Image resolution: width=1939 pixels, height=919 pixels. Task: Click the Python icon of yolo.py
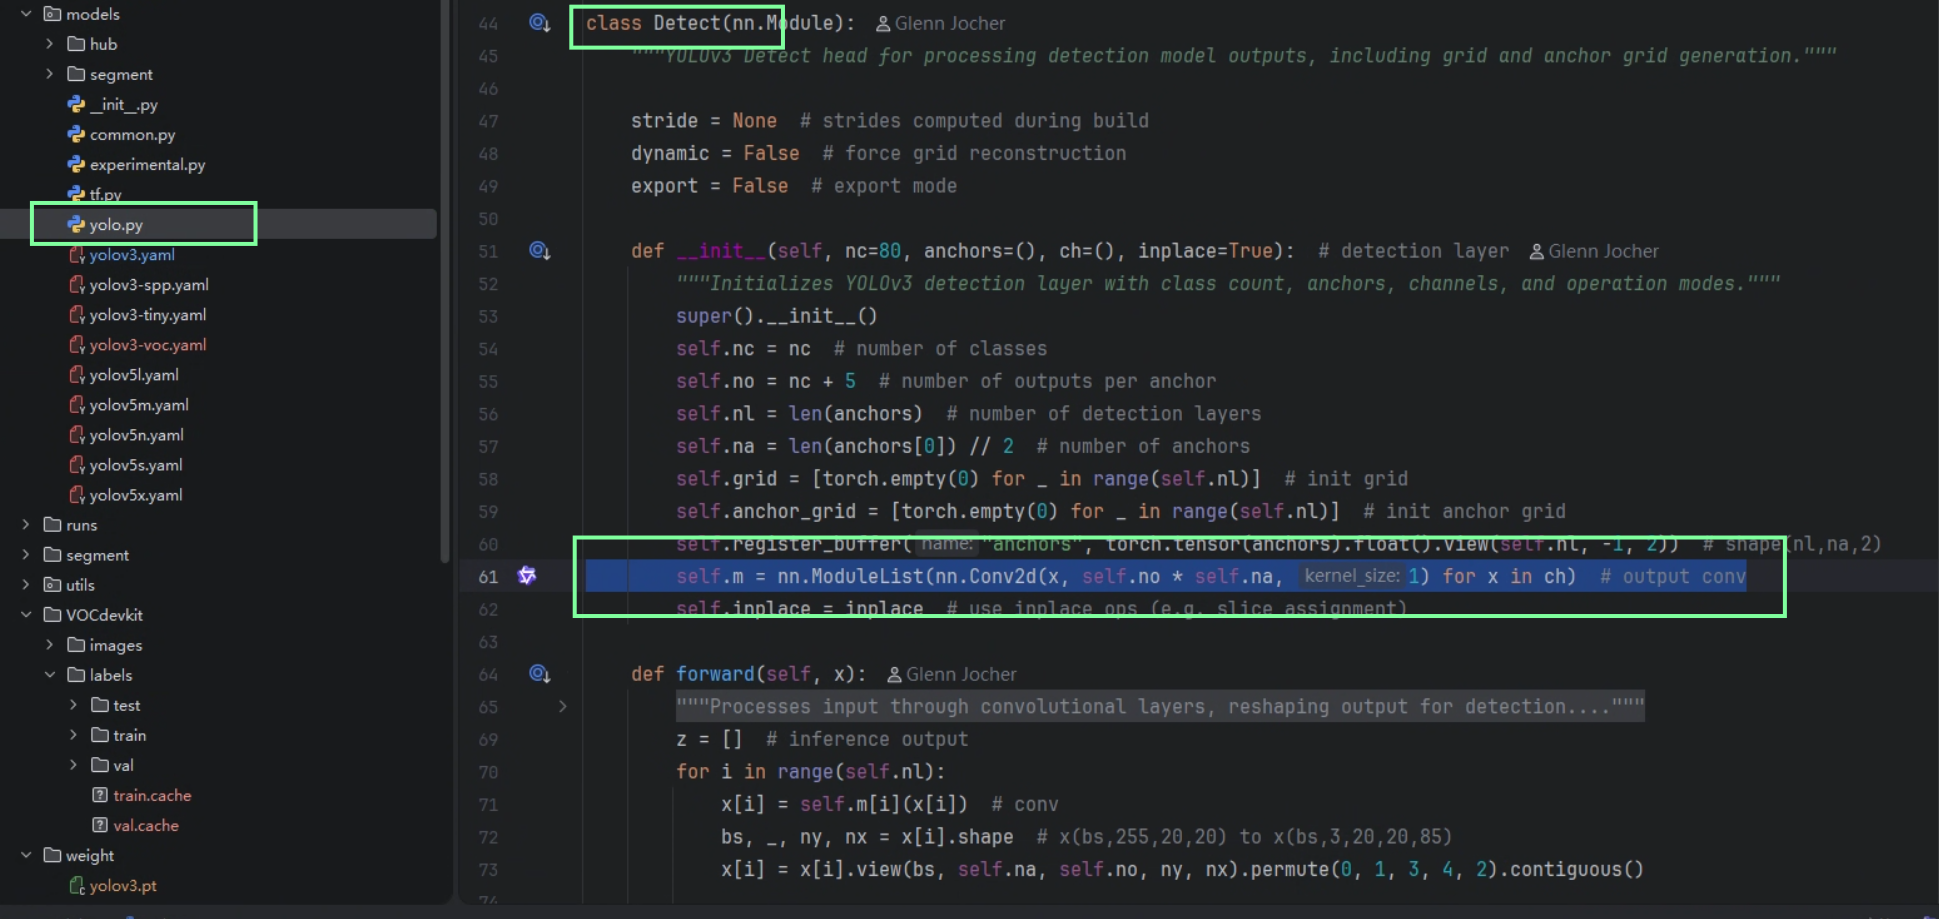pyautogui.click(x=76, y=225)
